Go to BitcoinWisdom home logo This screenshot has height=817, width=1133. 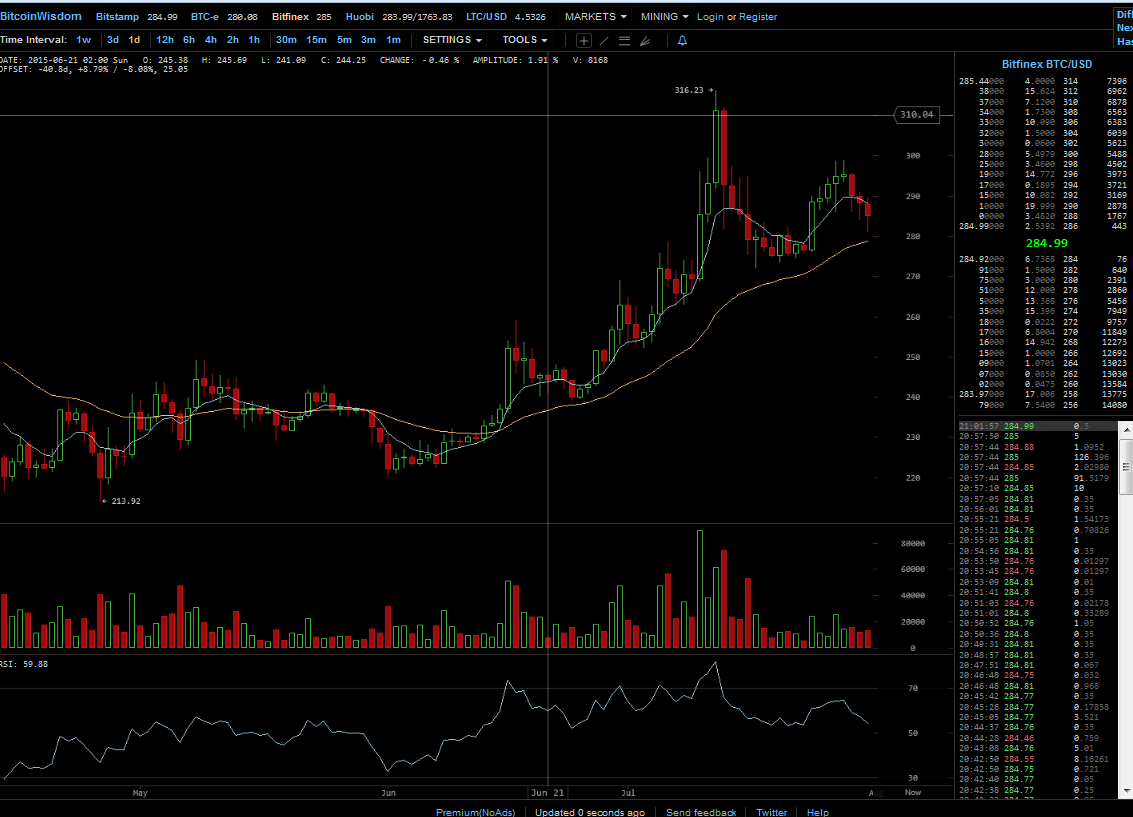pyautogui.click(x=41, y=16)
